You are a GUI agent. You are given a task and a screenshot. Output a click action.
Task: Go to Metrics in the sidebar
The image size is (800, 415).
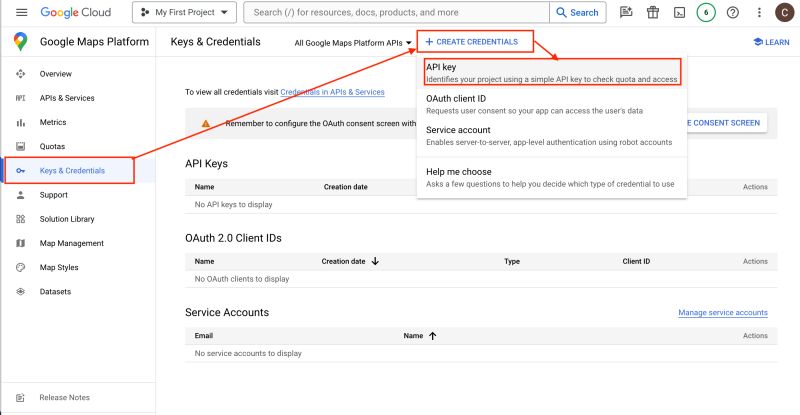(x=53, y=123)
